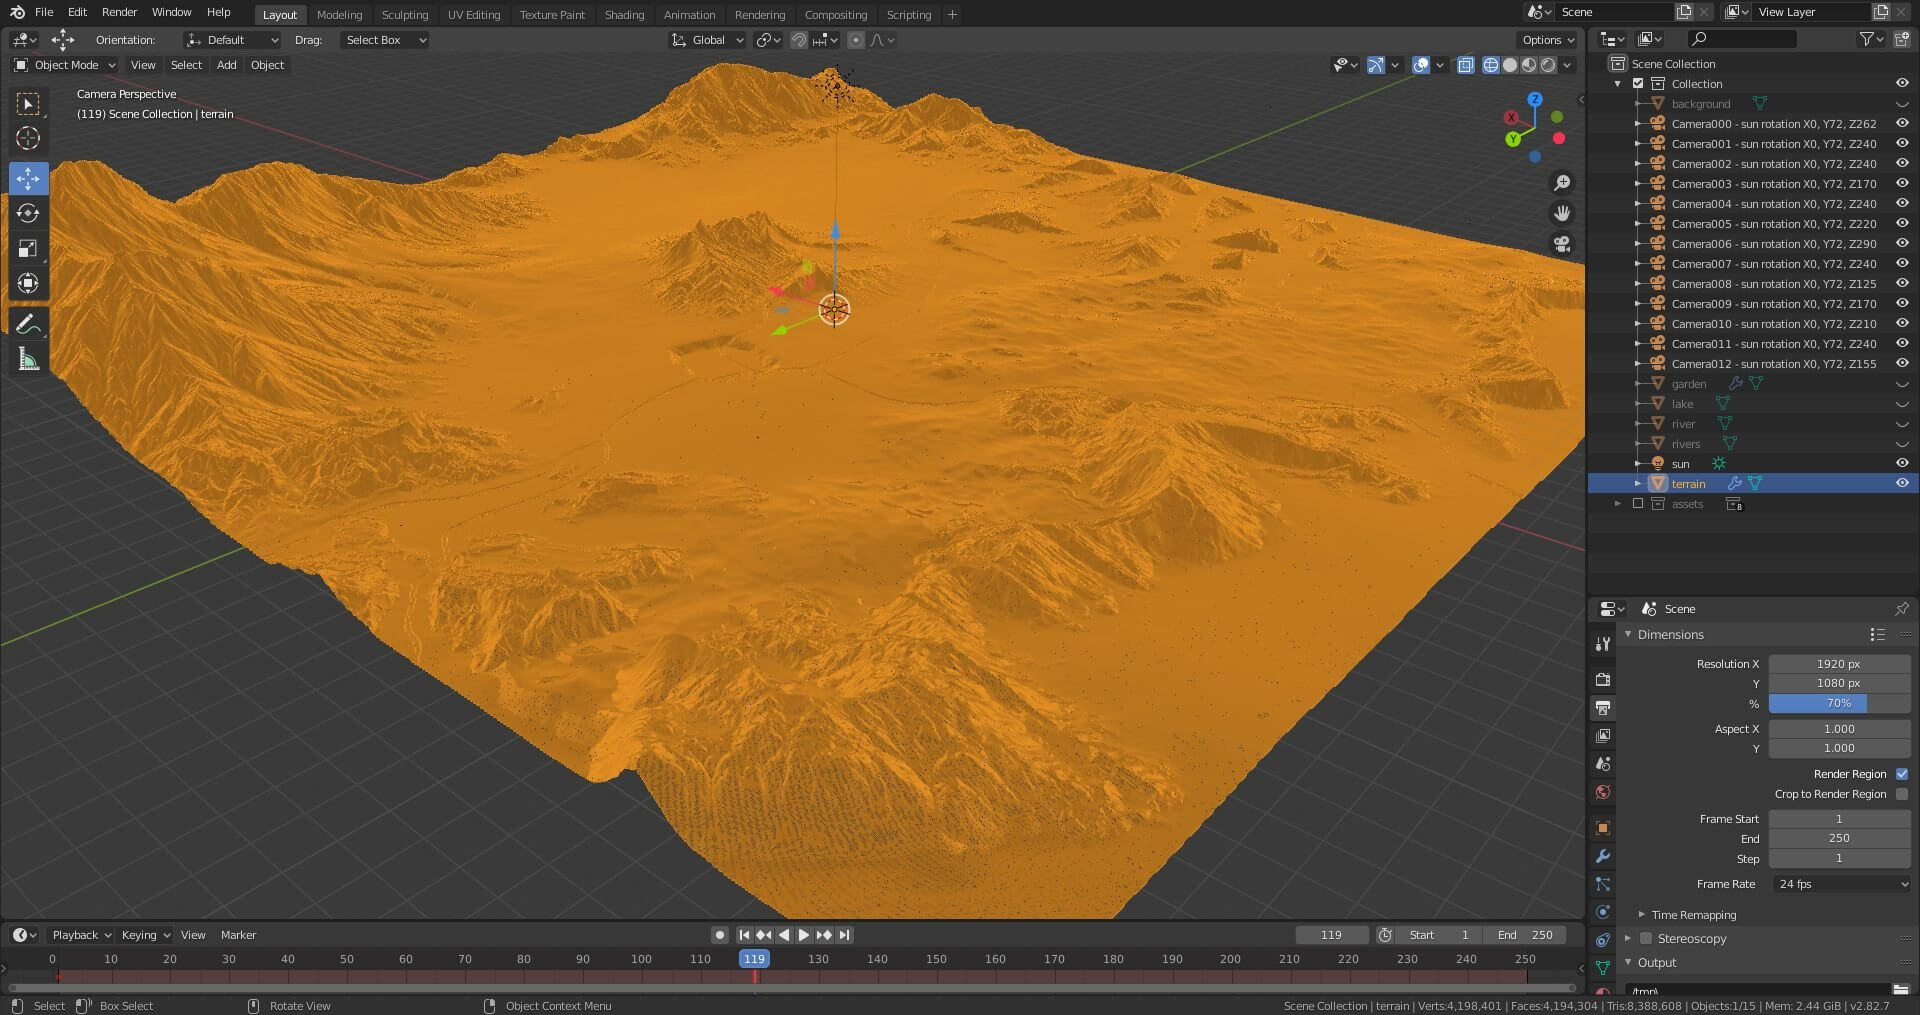1920x1015 pixels.
Task: Click the current frame field showing 119
Action: pos(1331,935)
